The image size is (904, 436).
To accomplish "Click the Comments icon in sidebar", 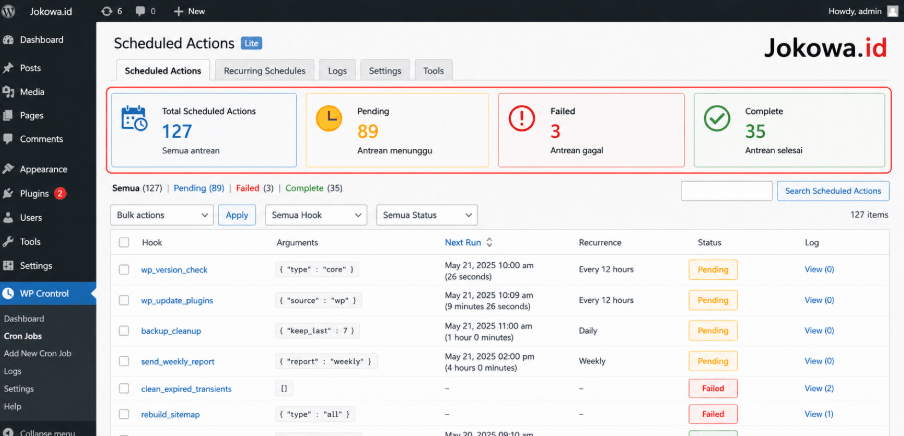I will [8, 139].
